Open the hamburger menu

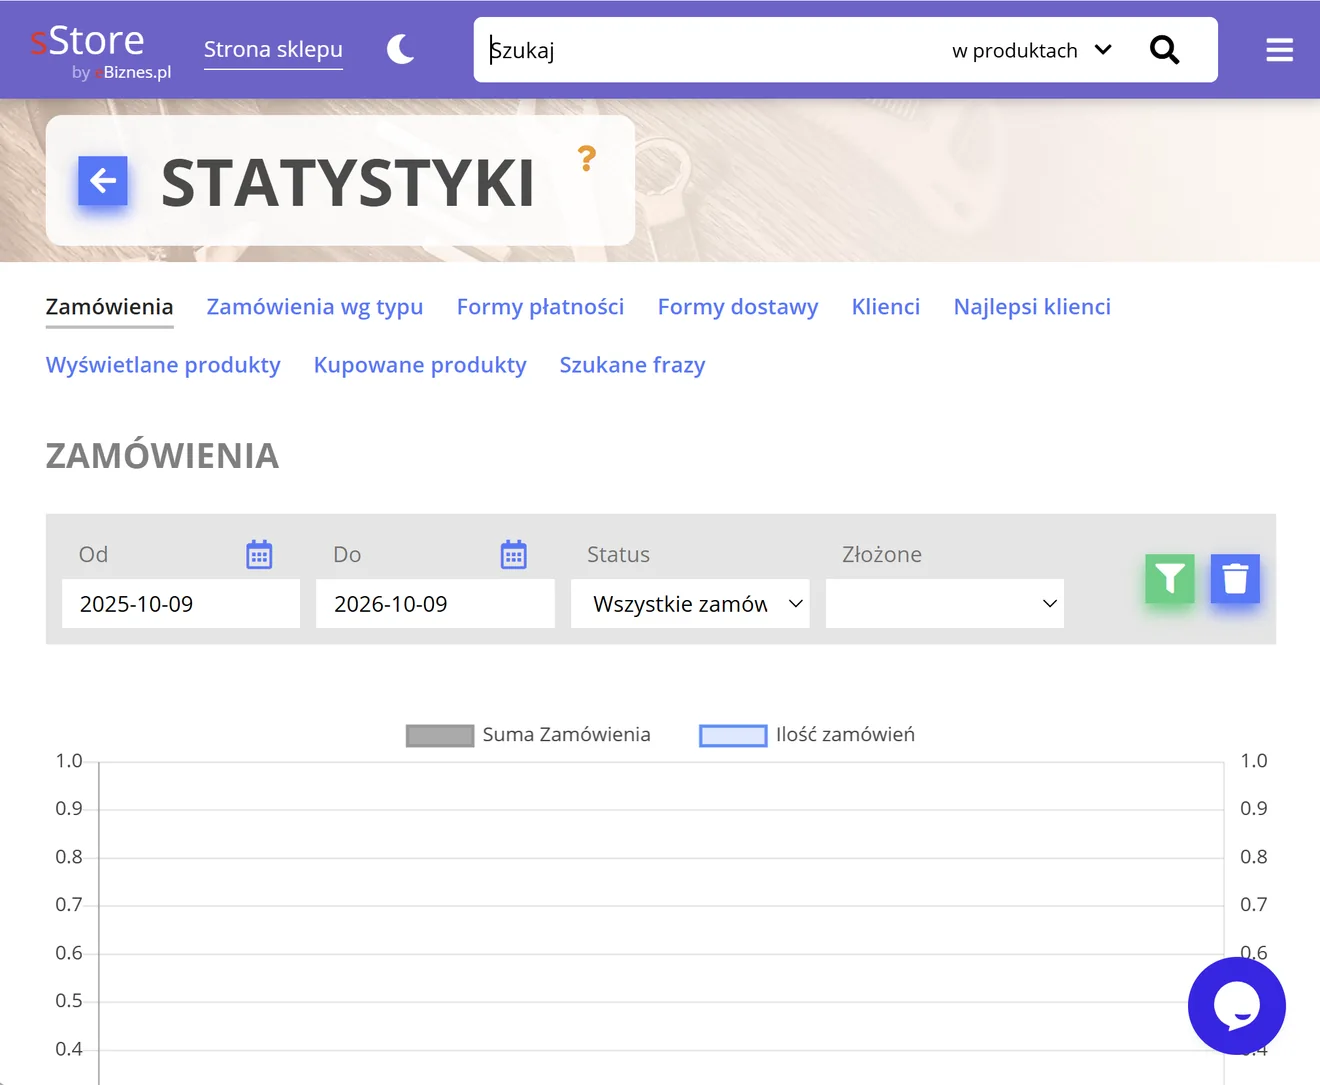1280,50
